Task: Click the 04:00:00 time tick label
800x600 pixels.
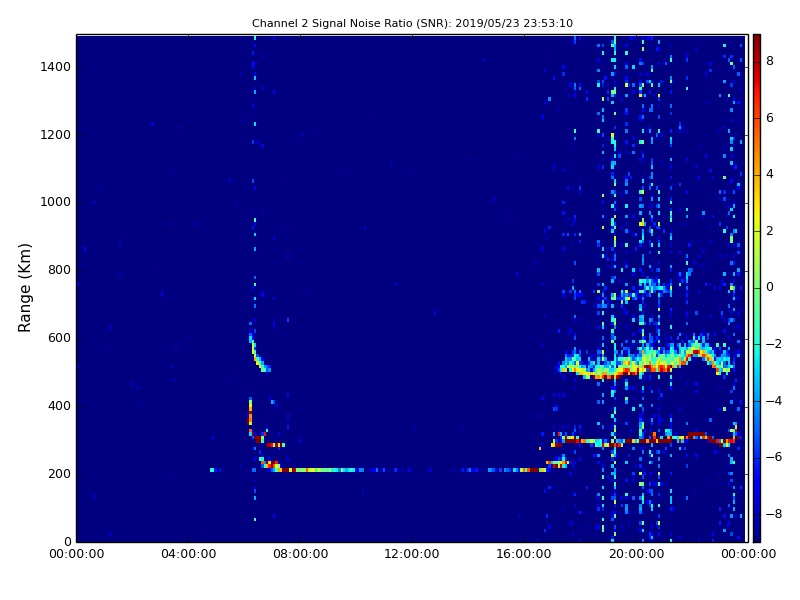Action: (188, 554)
